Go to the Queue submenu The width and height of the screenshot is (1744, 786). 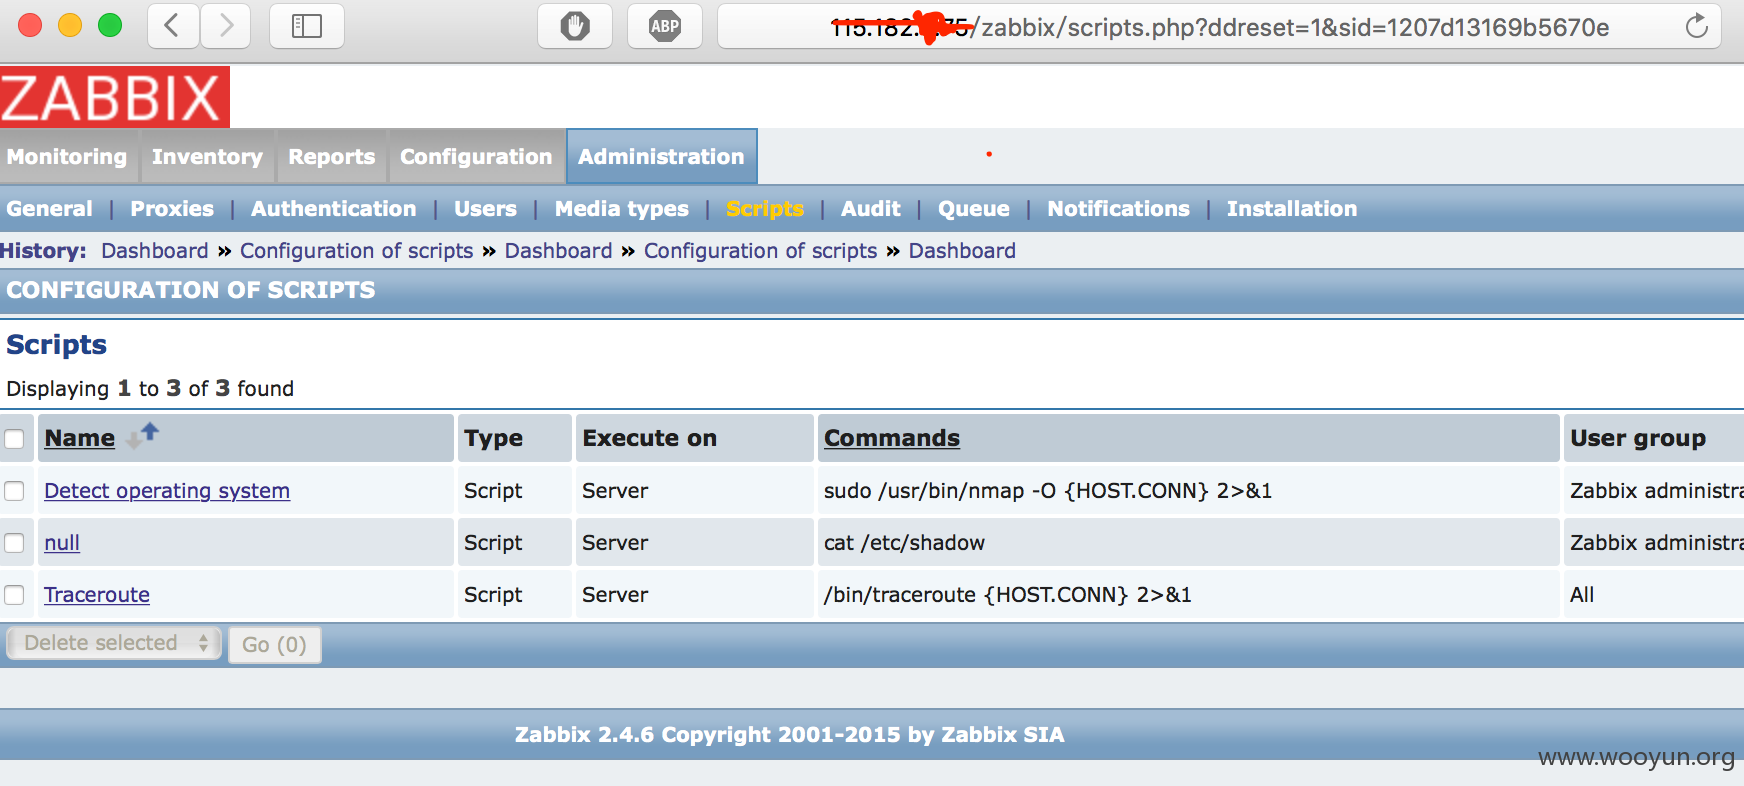(x=974, y=209)
